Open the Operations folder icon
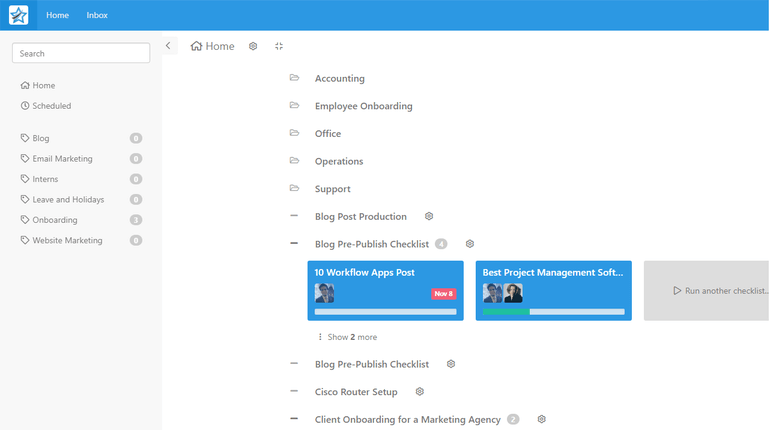Image resolution: width=770 pixels, height=430 pixels. click(294, 161)
